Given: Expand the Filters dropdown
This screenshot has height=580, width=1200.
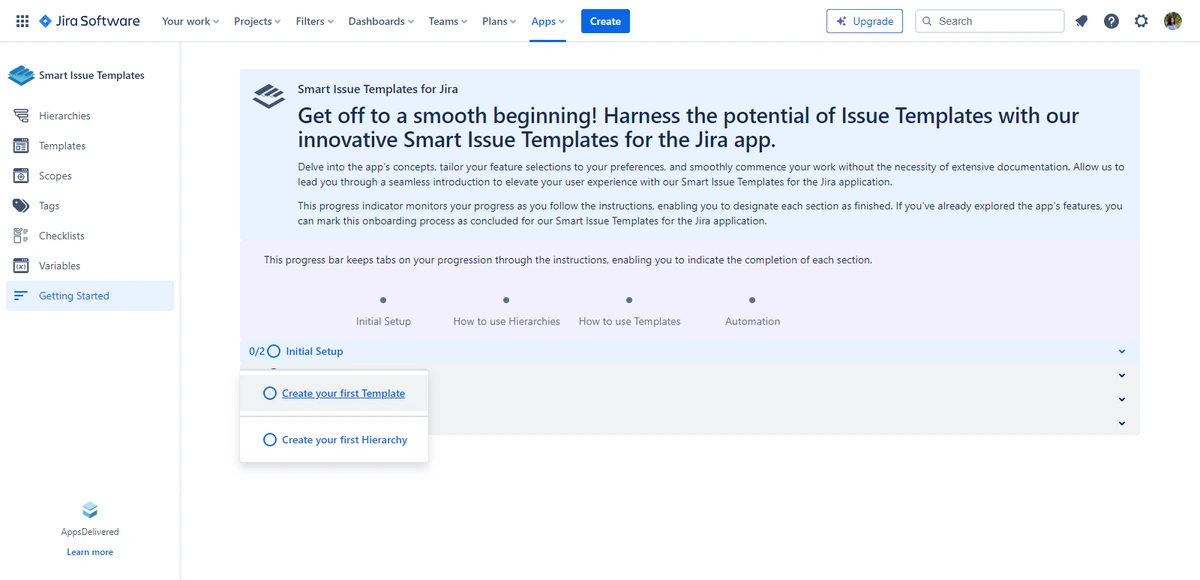Looking at the screenshot, I should (314, 21).
